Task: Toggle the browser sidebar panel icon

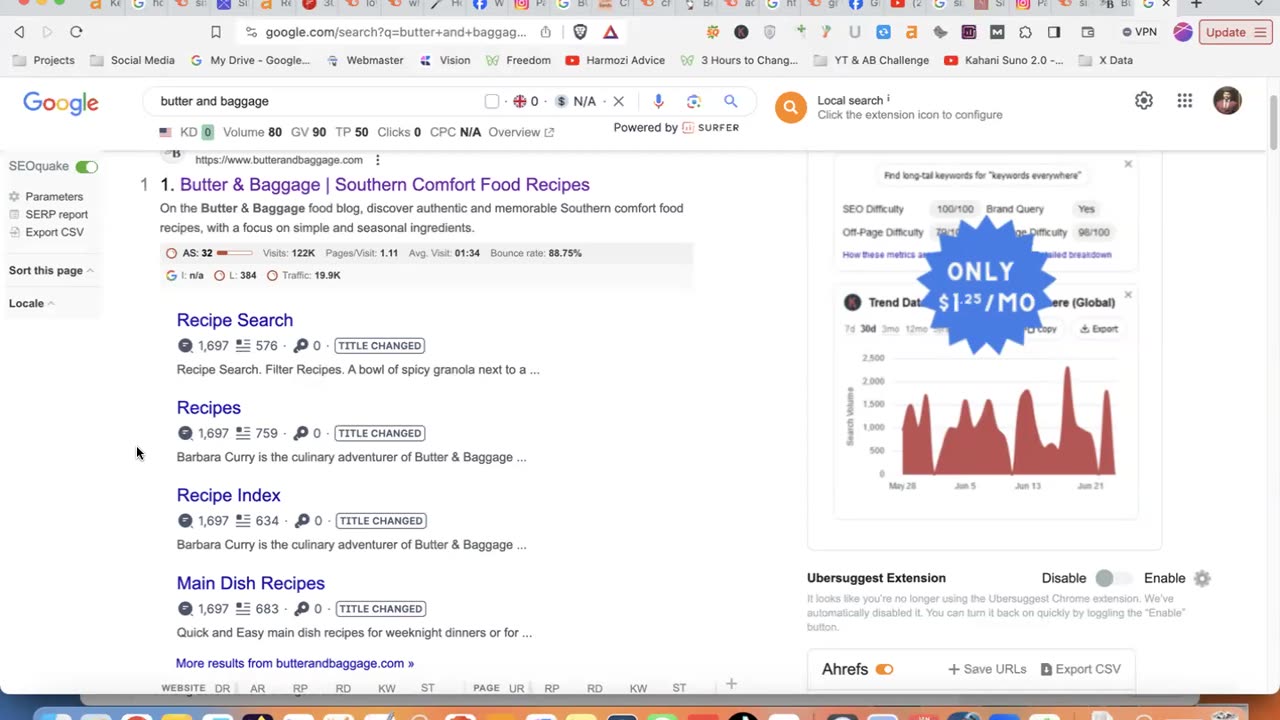Action: pos(1054,32)
